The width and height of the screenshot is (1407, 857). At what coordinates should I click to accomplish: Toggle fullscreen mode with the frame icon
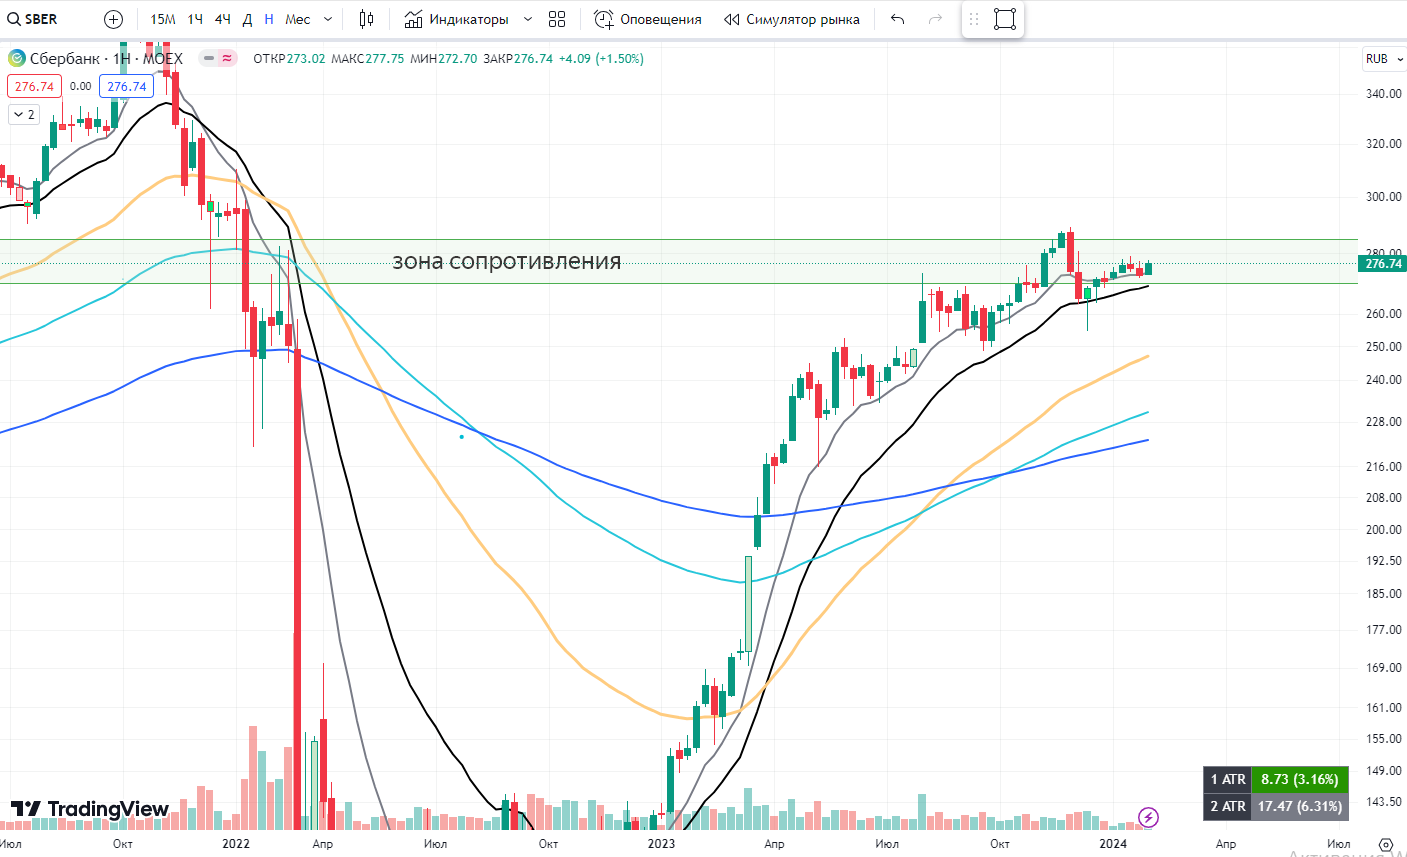pyautogui.click(x=1005, y=19)
